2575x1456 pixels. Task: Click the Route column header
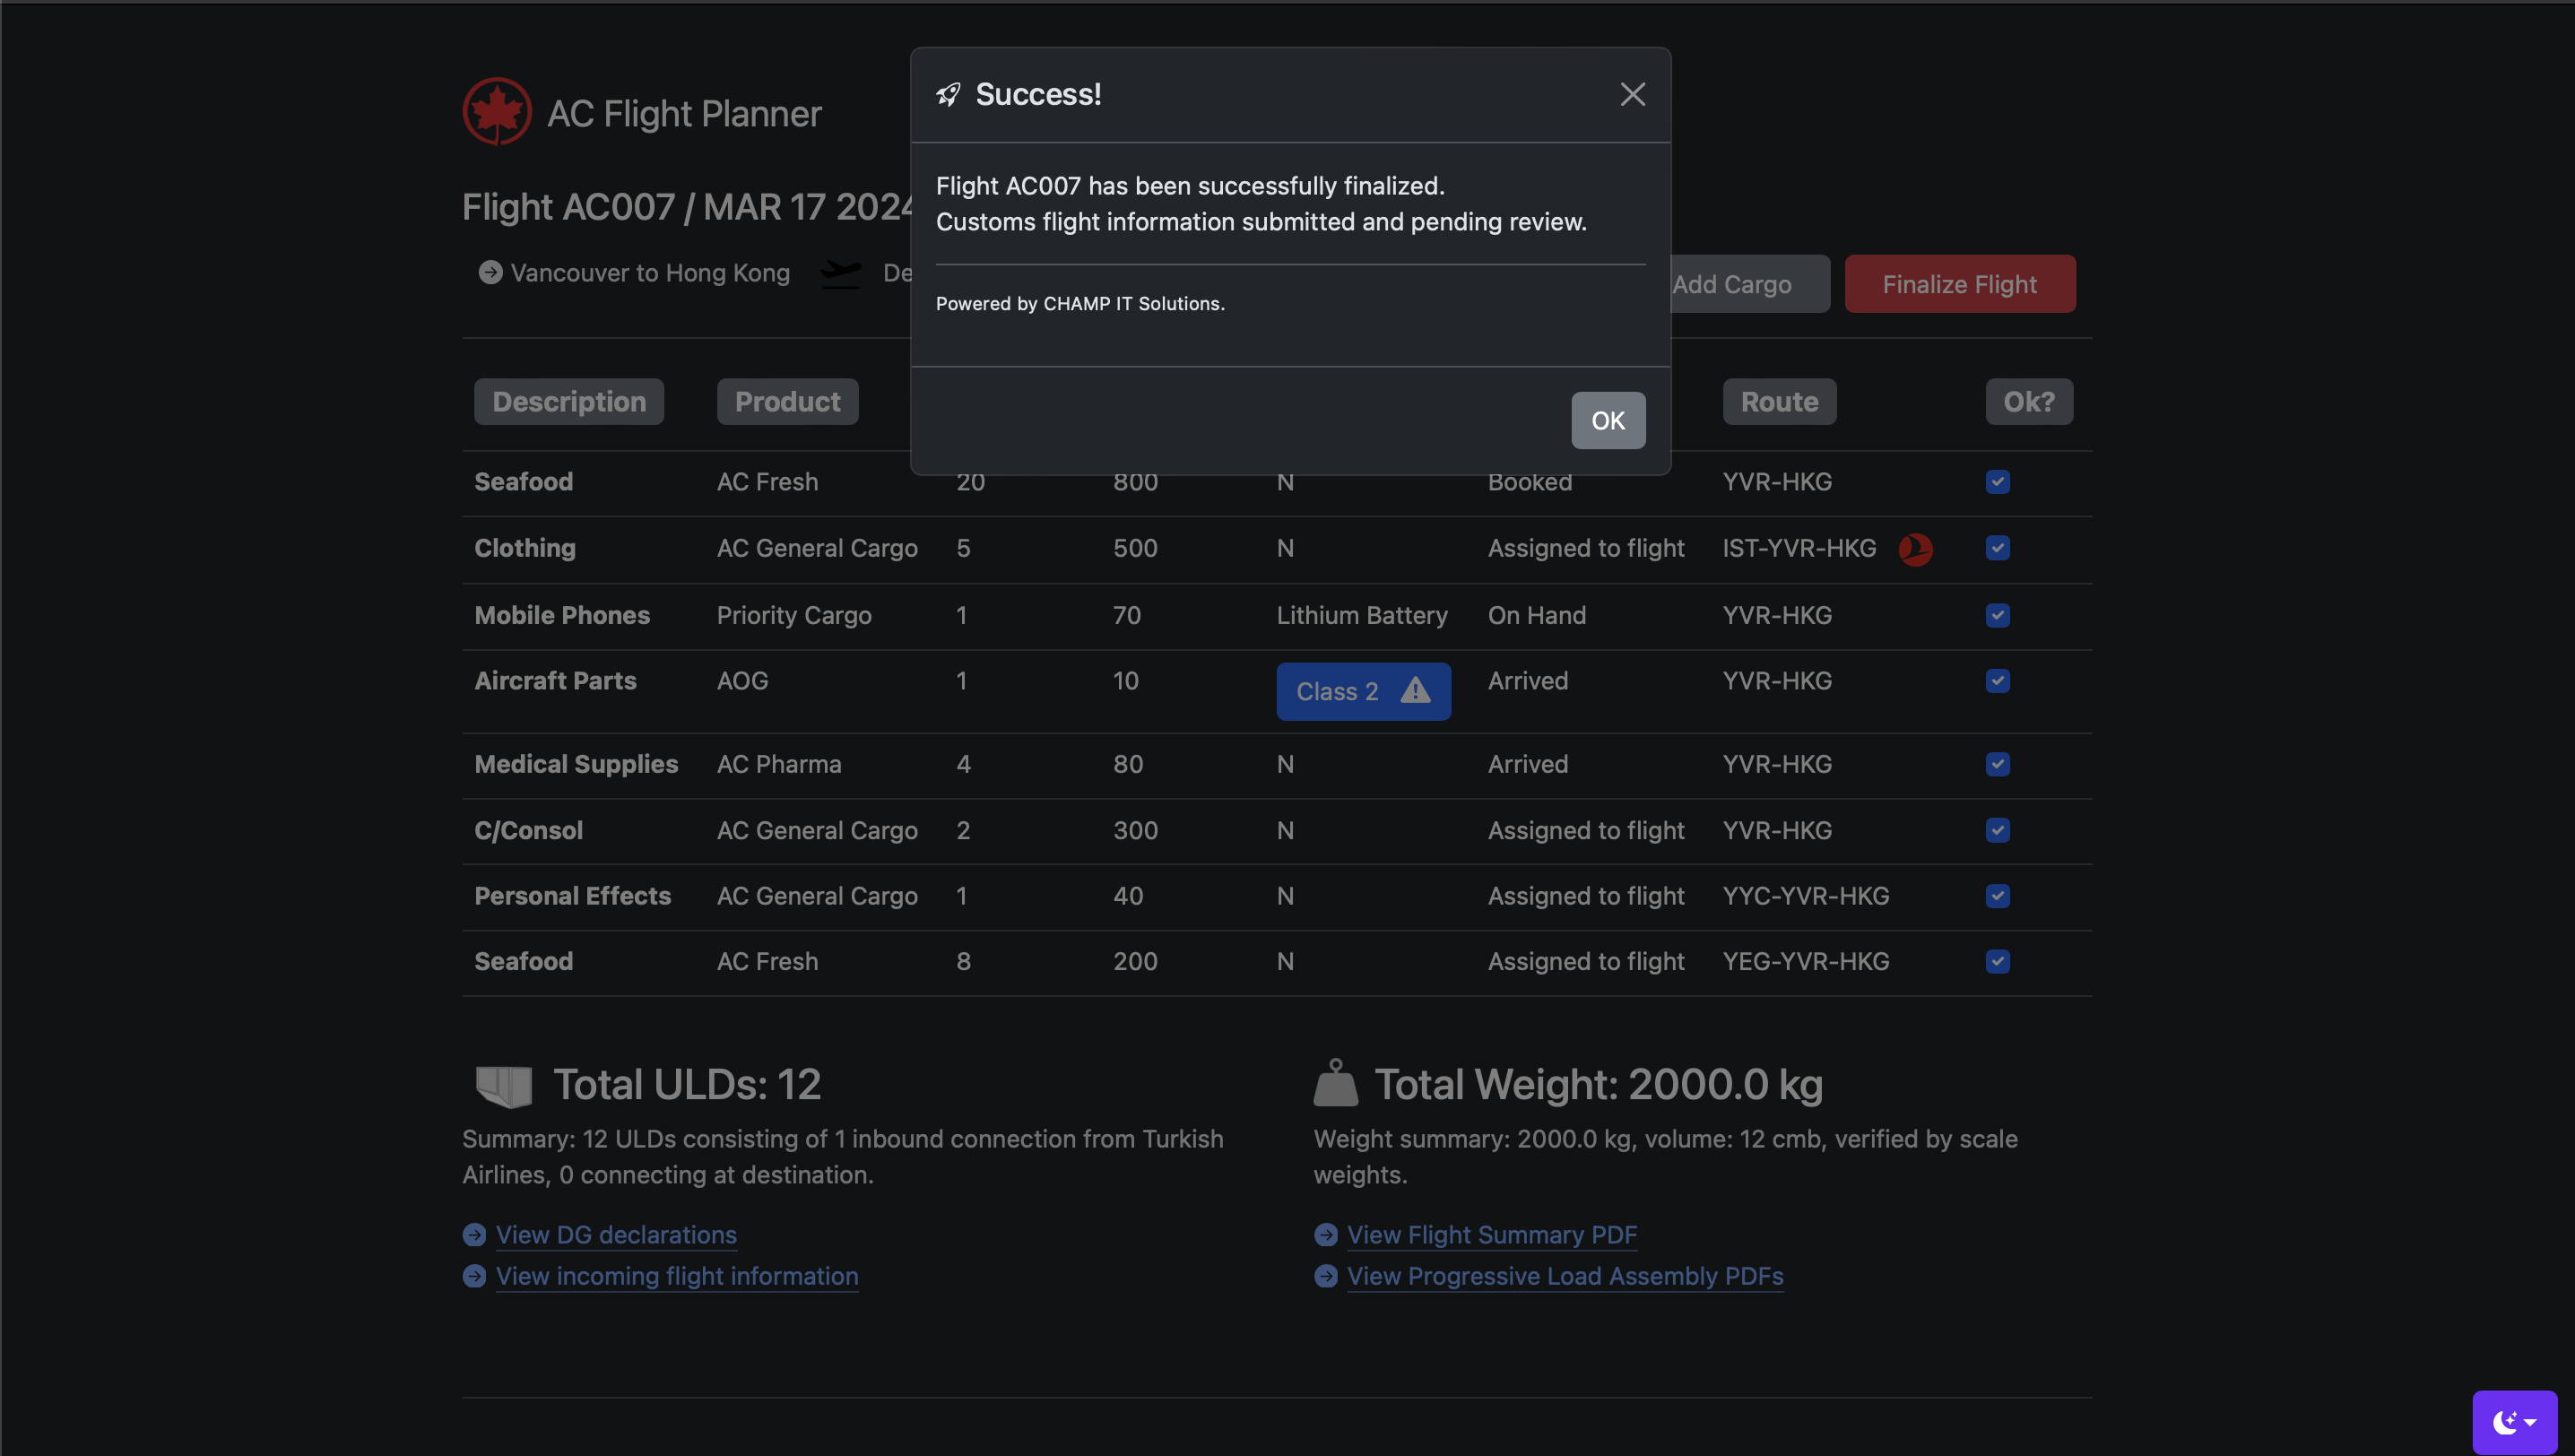click(1779, 402)
